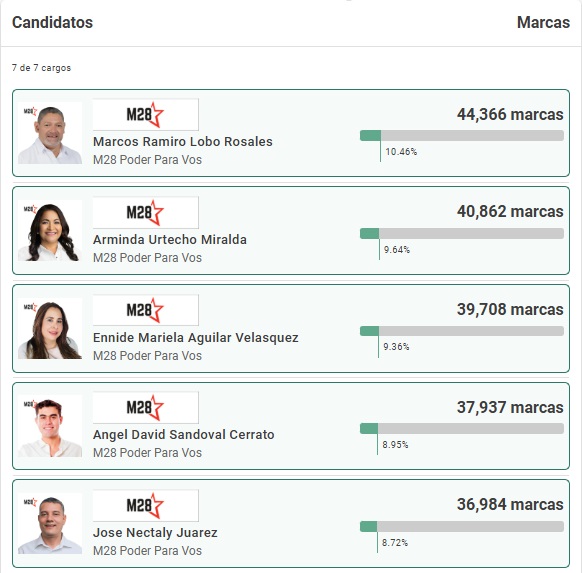Open Arminda Urtecho Miralda candidate photo
582x573 pixels.
click(50, 230)
